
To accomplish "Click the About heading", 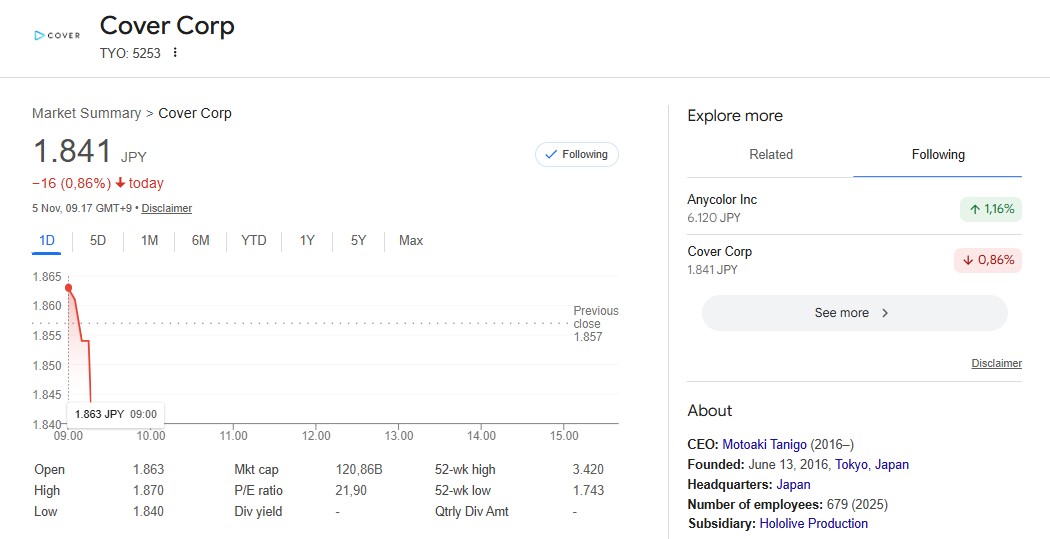I will [710, 410].
